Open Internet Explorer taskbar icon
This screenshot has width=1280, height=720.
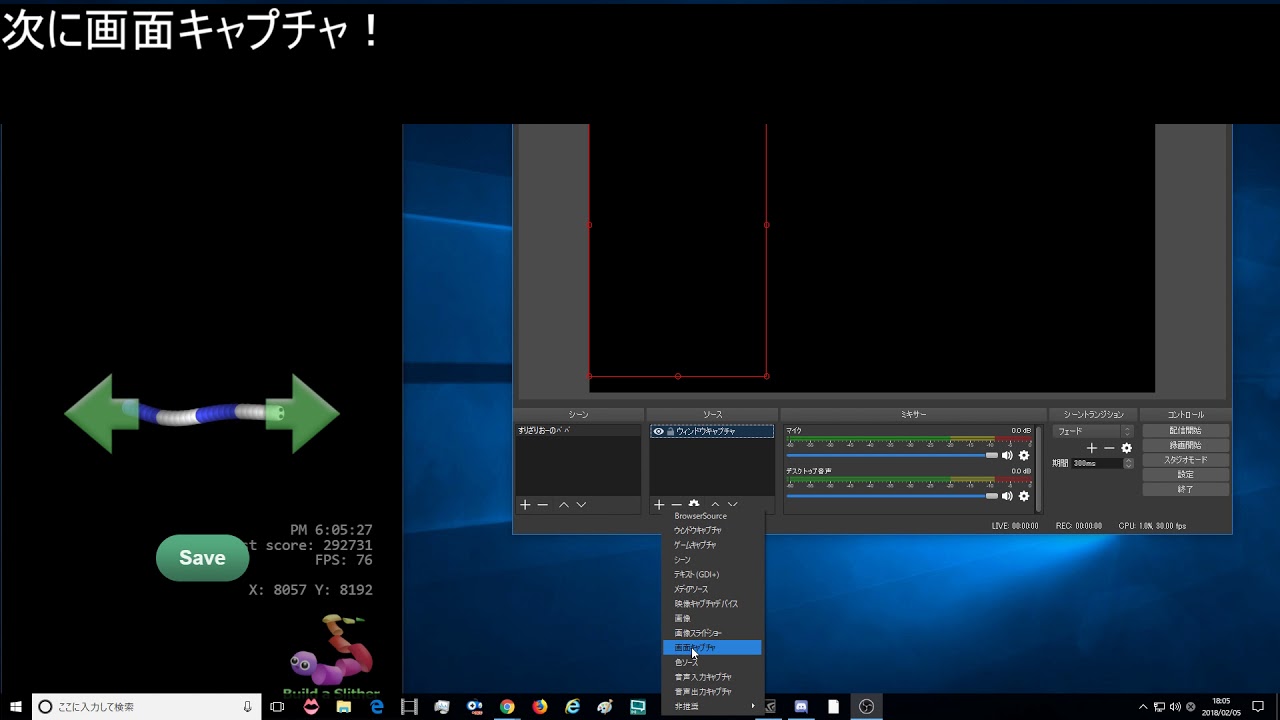[573, 706]
